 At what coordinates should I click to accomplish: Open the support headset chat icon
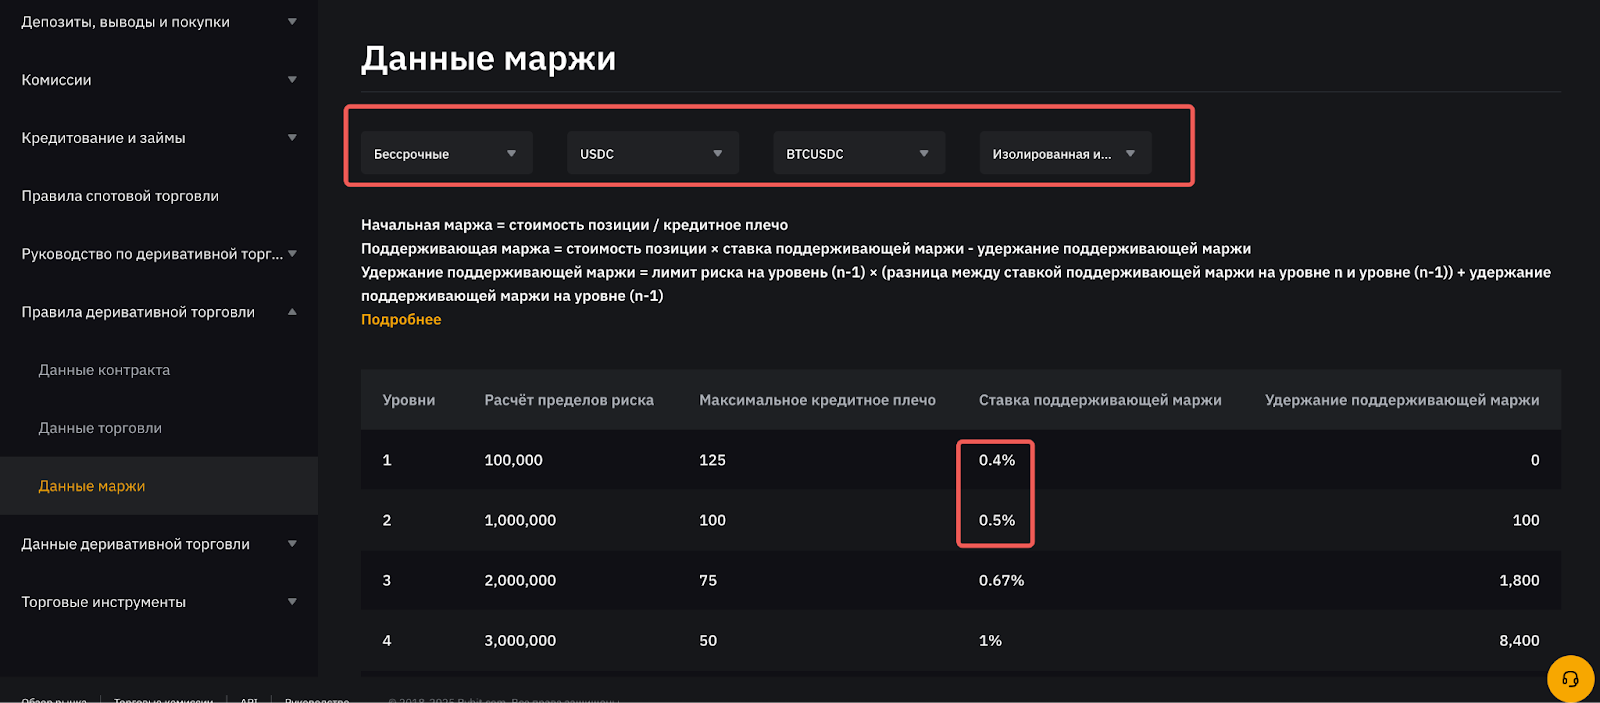coord(1570,679)
